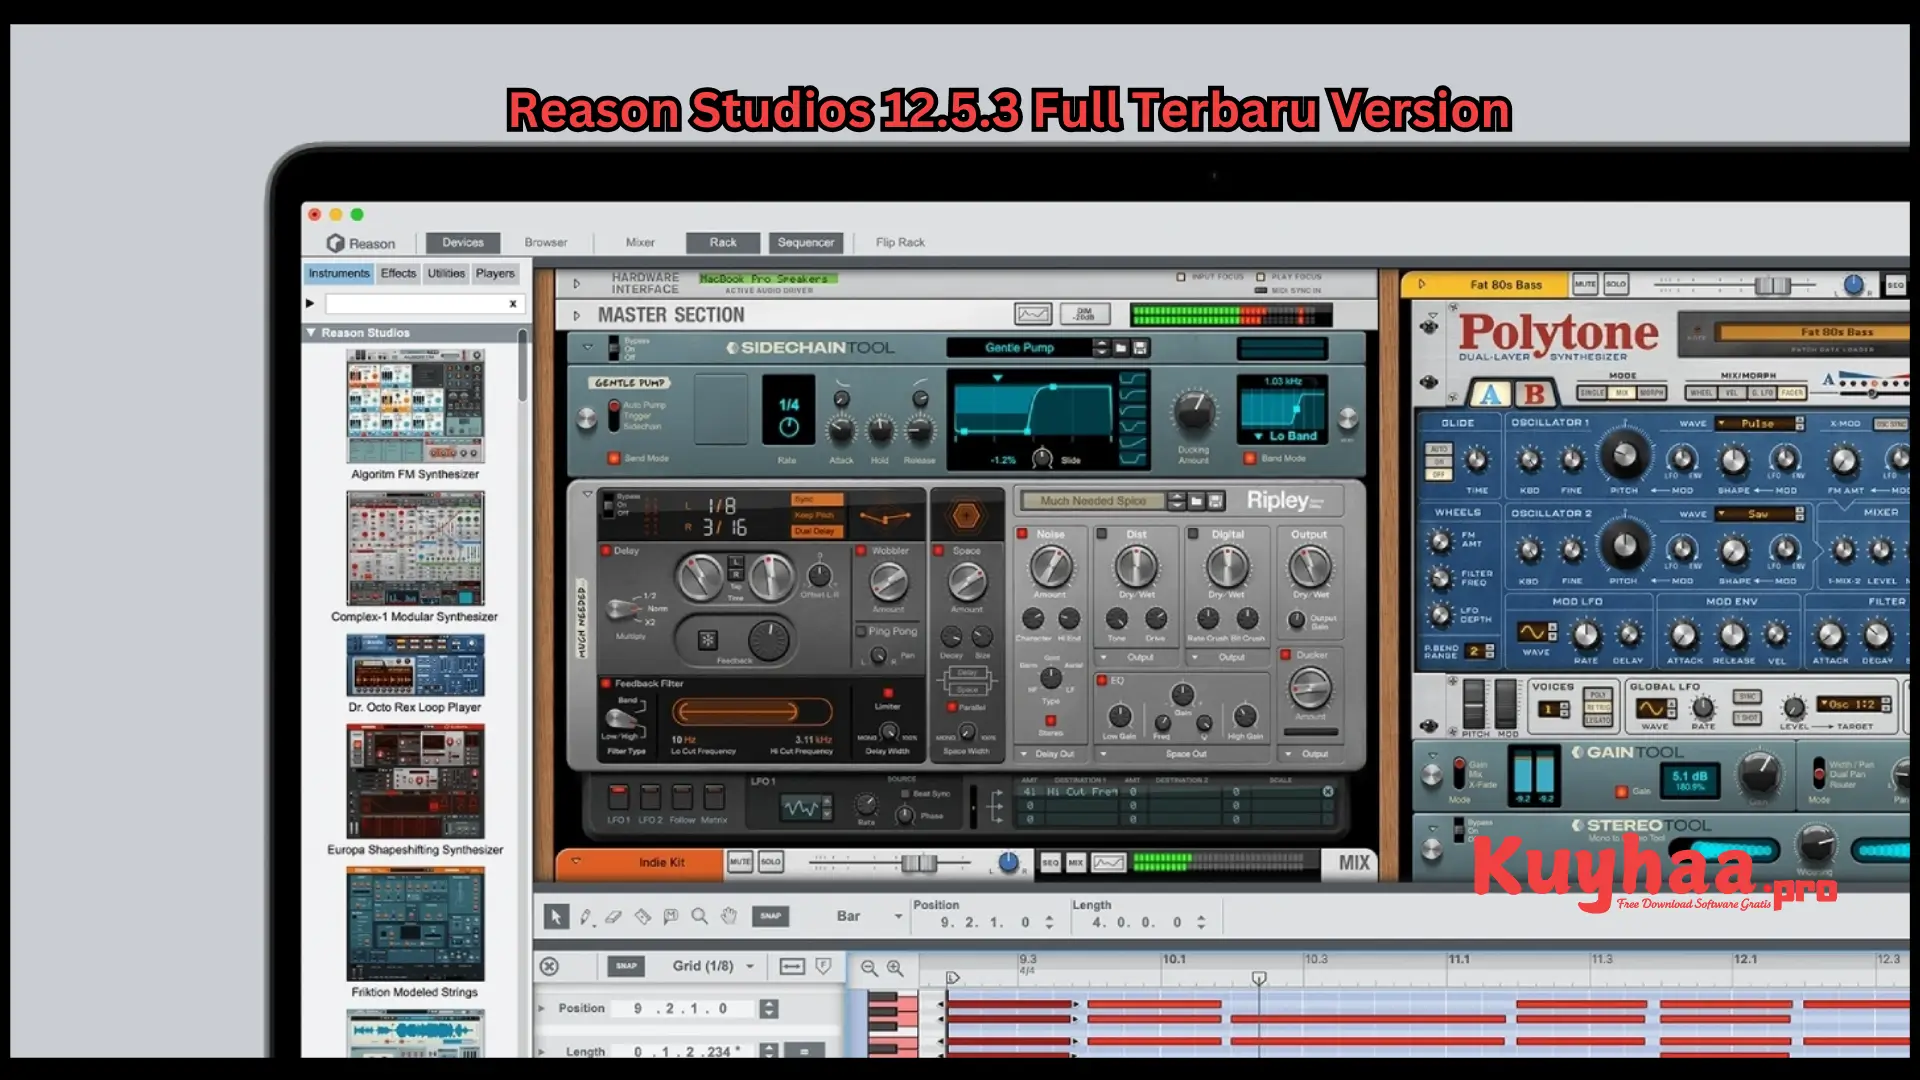Screen dimensions: 1920x1080
Task: Solo the Indie Kit channel
Action: point(771,862)
